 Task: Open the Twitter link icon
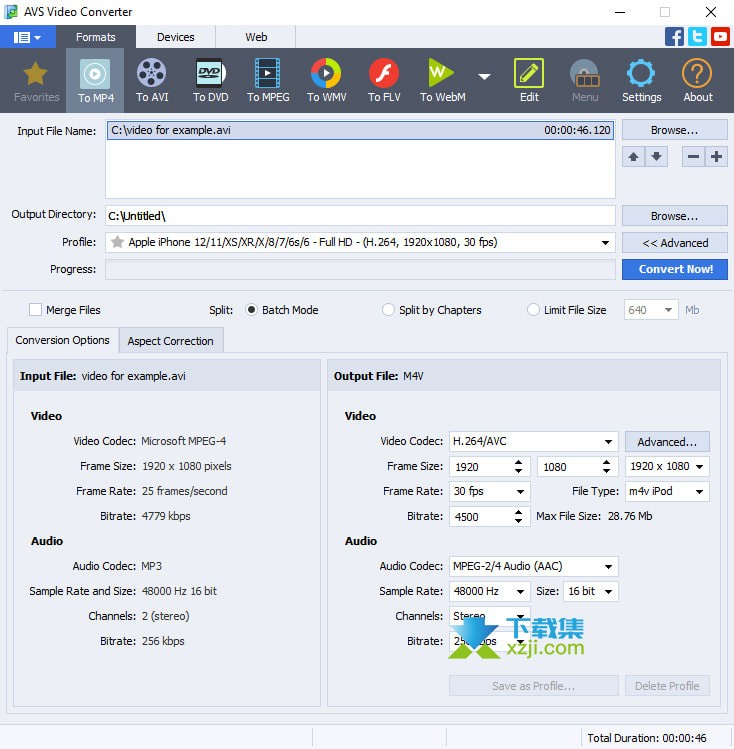[697, 37]
